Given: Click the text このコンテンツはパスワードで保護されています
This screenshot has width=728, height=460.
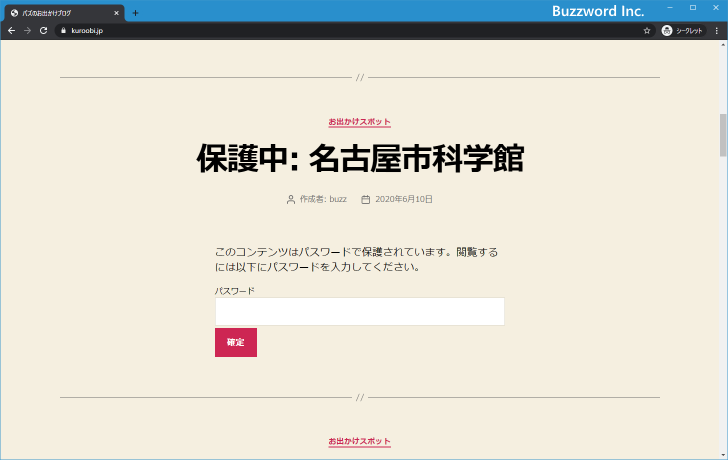Looking at the screenshot, I should tap(331, 252).
